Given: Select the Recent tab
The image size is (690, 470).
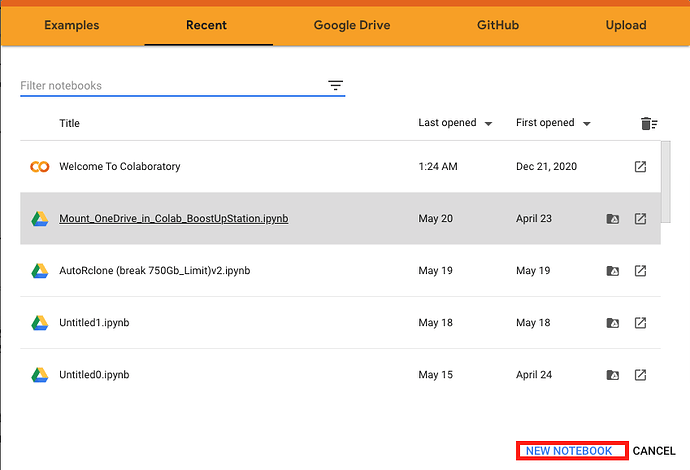Looking at the screenshot, I should (x=206, y=25).
